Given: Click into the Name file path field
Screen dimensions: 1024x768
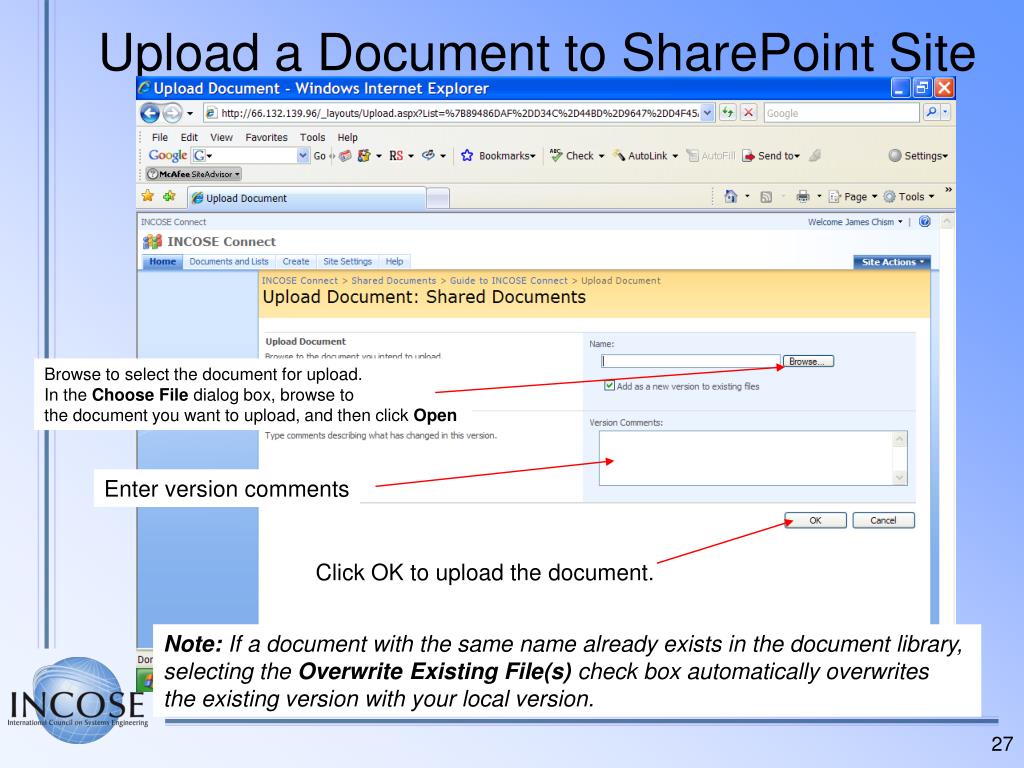Looking at the screenshot, I should (690, 361).
